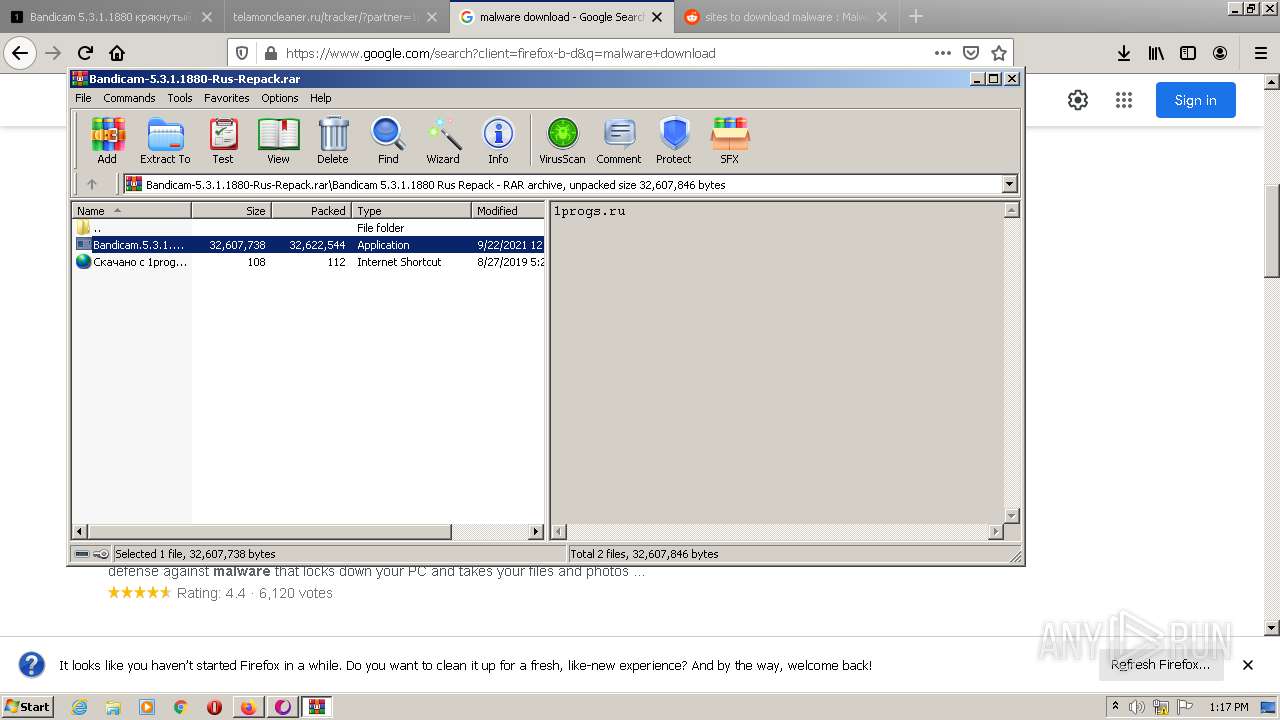Launch Internet Explorer from the taskbar
The height and width of the screenshot is (720, 1280).
(x=79, y=707)
